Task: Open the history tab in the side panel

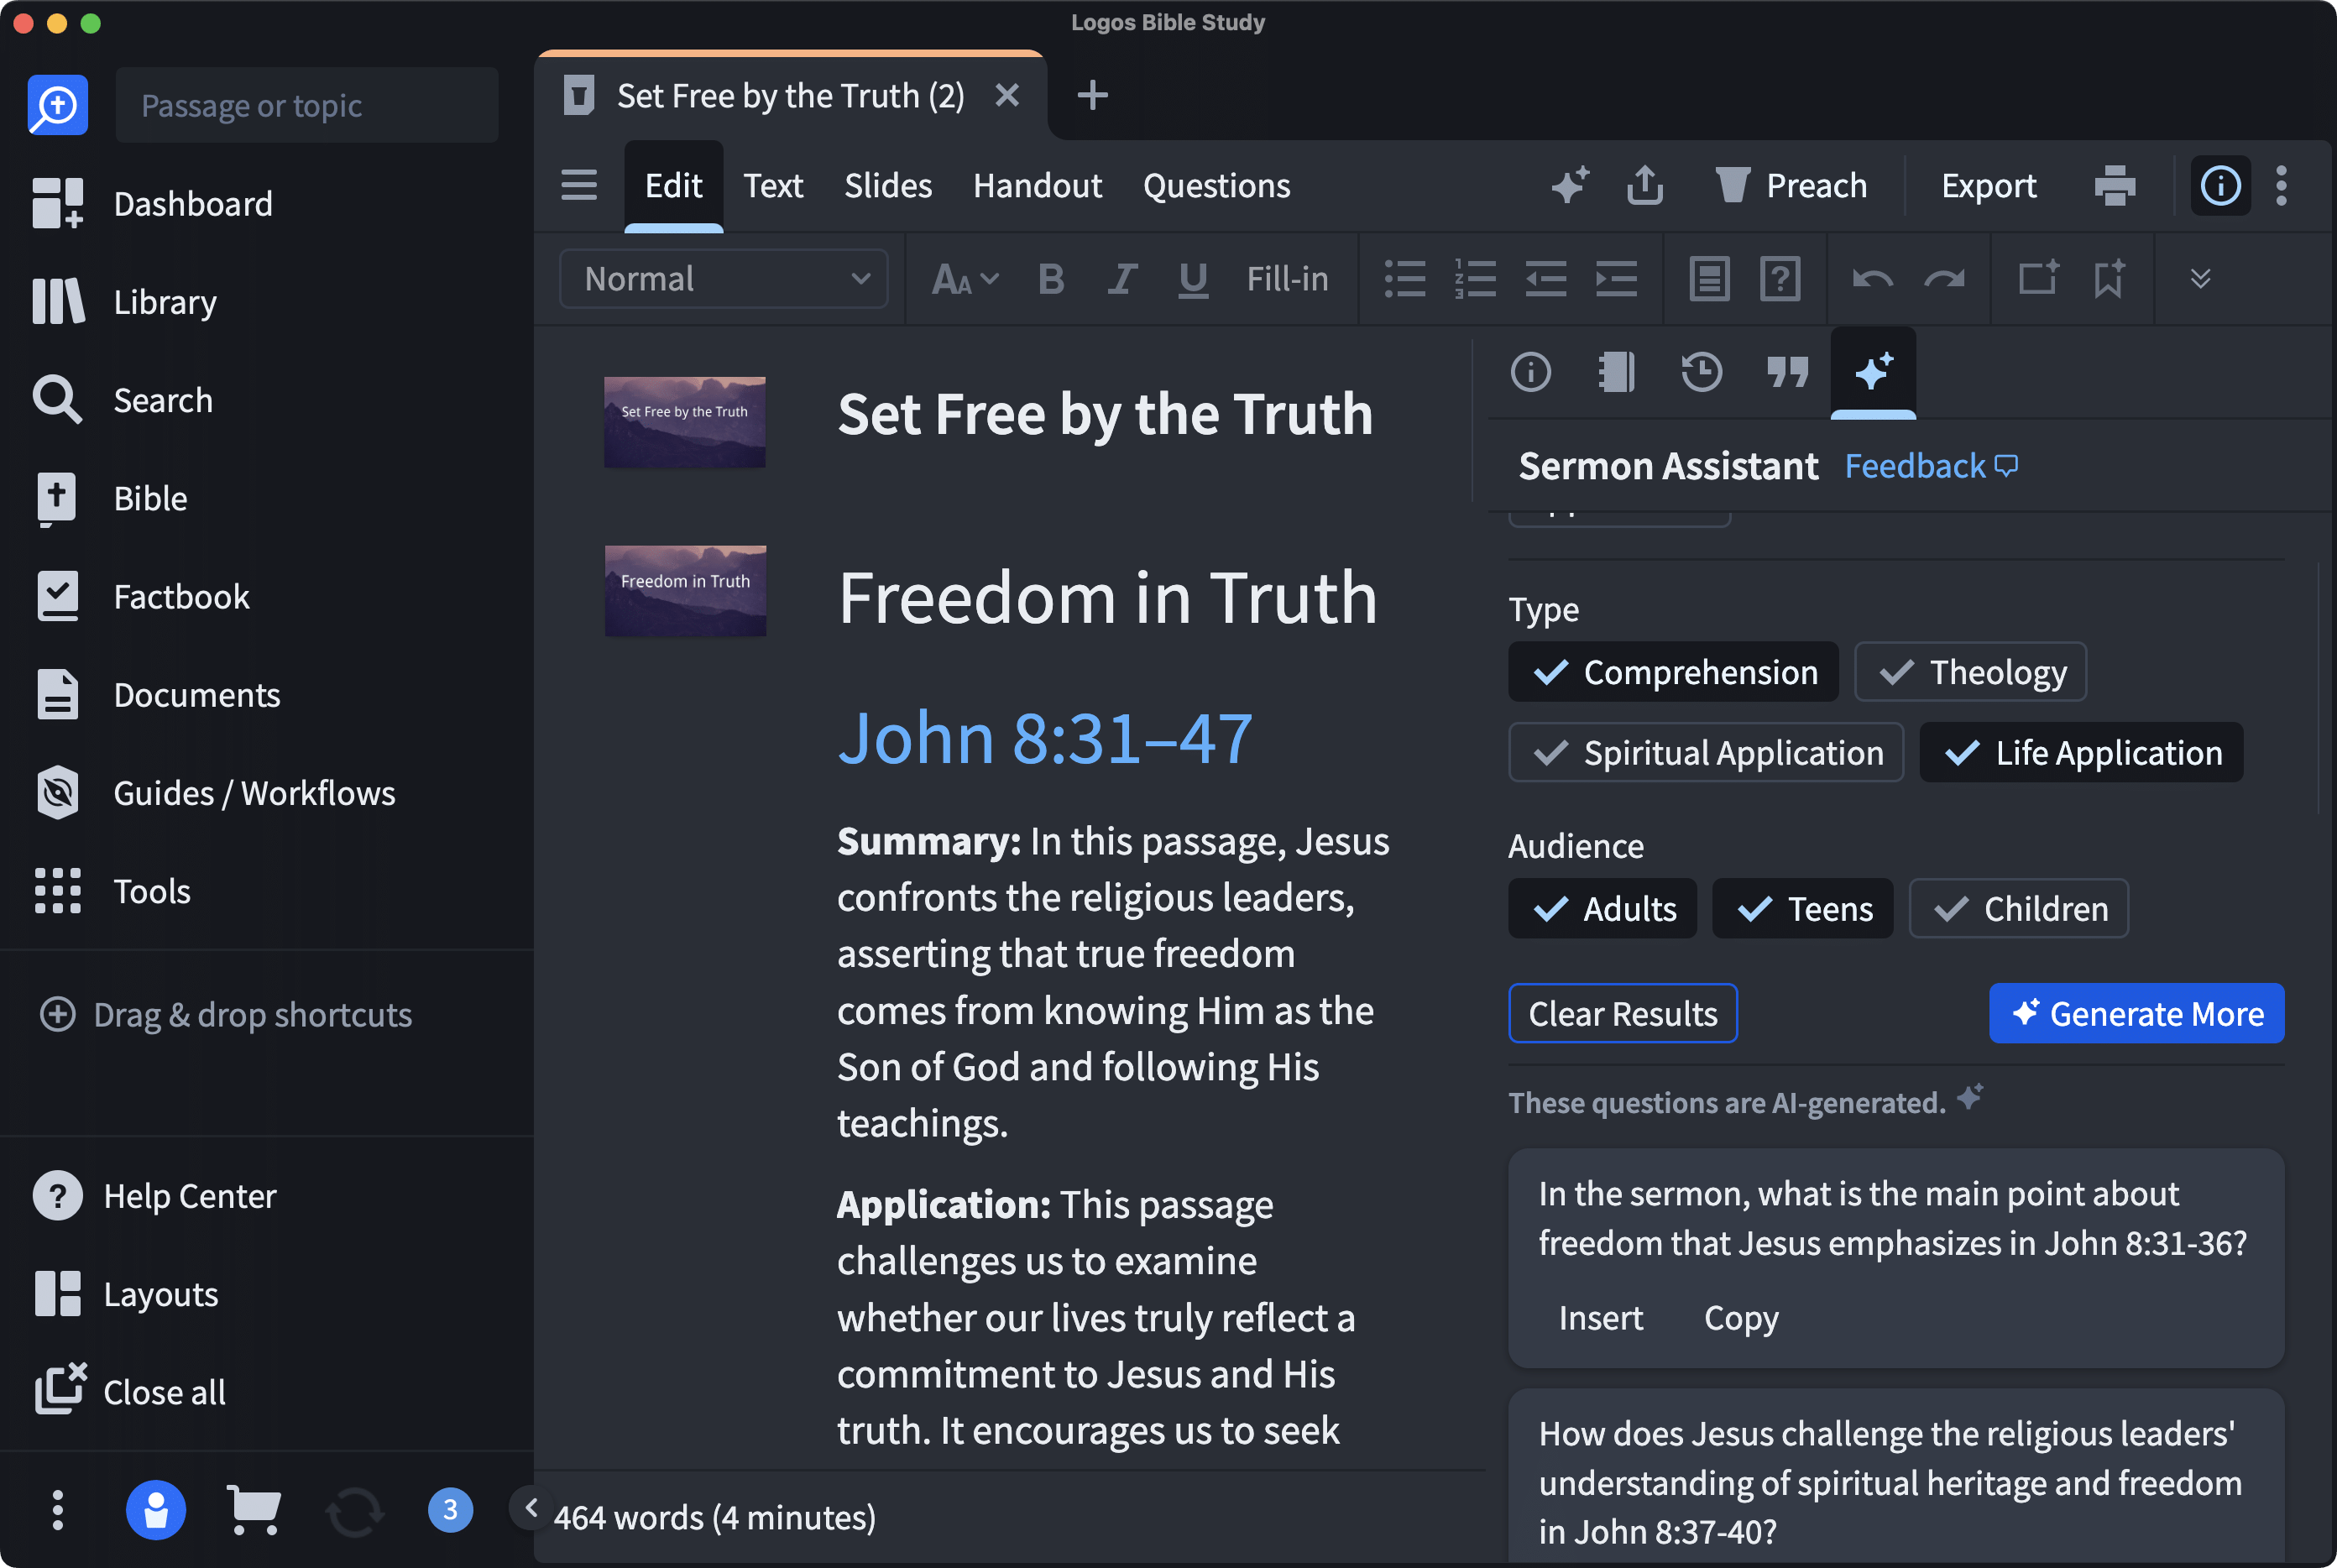Action: (1701, 372)
